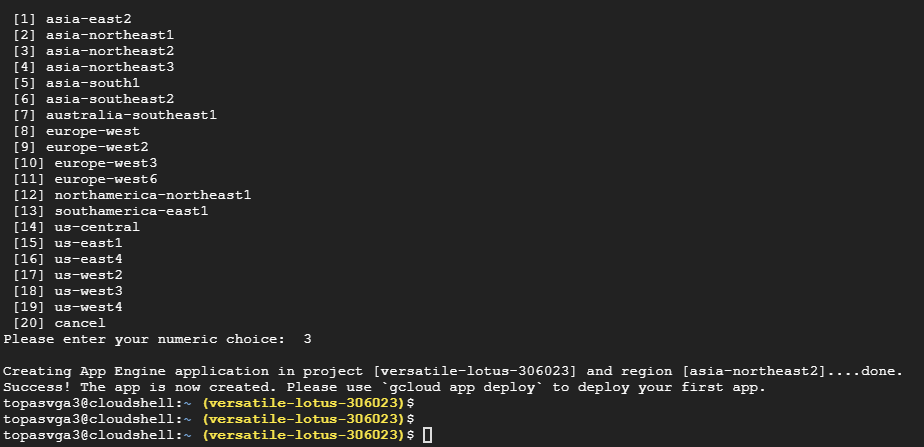Click the 'asia-south1' region text
Screen dimensions: 924x447
tap(93, 83)
